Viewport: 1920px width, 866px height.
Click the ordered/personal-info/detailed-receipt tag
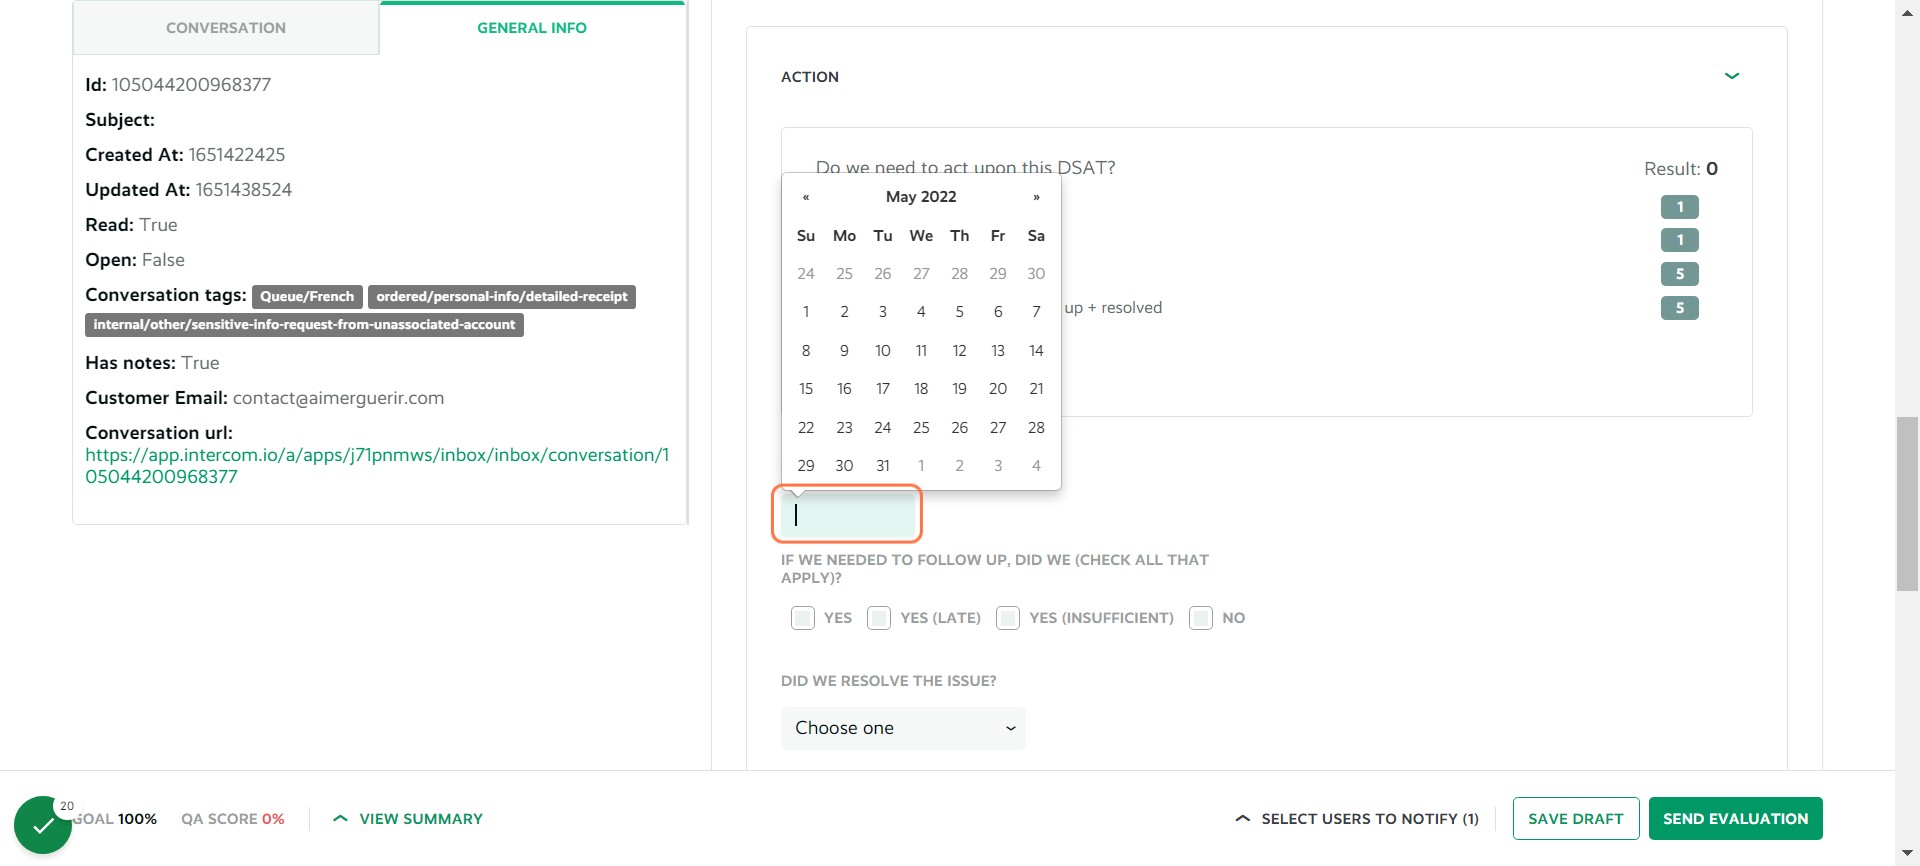502,297
